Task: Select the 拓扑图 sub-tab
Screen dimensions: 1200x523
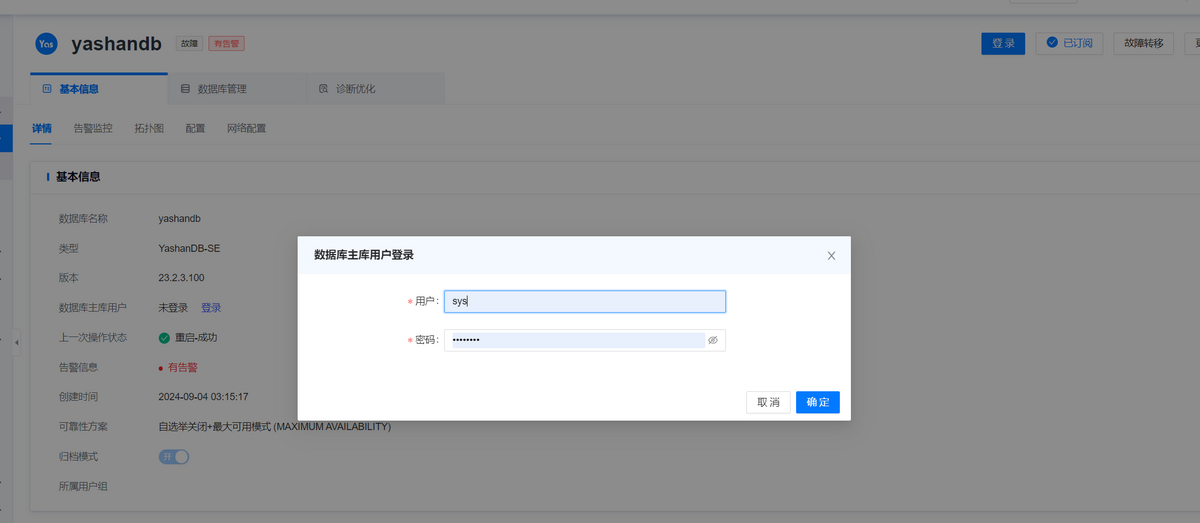Action: 149,129
